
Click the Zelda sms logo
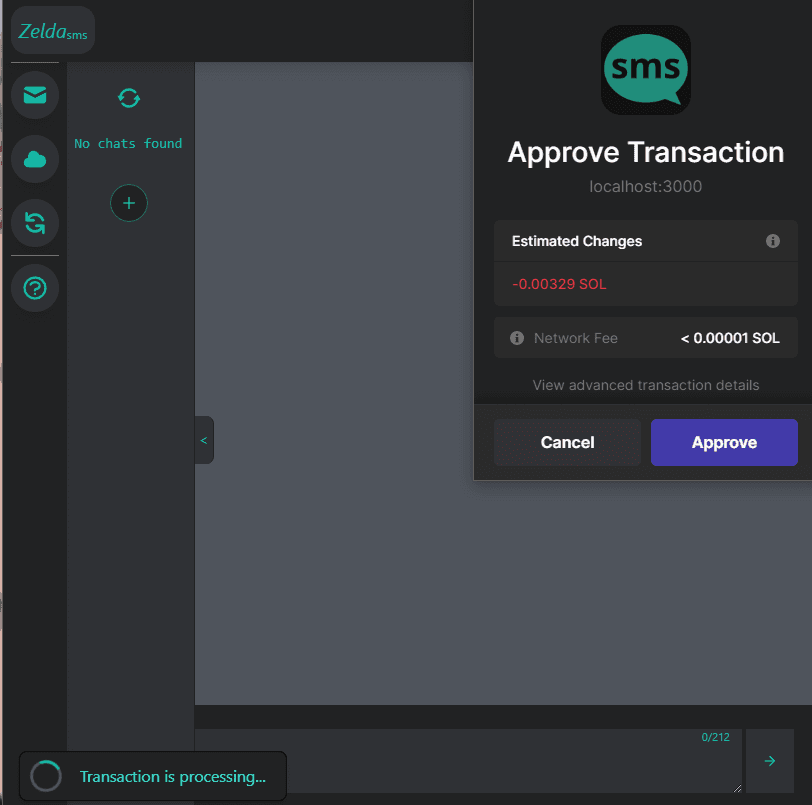click(x=53, y=31)
